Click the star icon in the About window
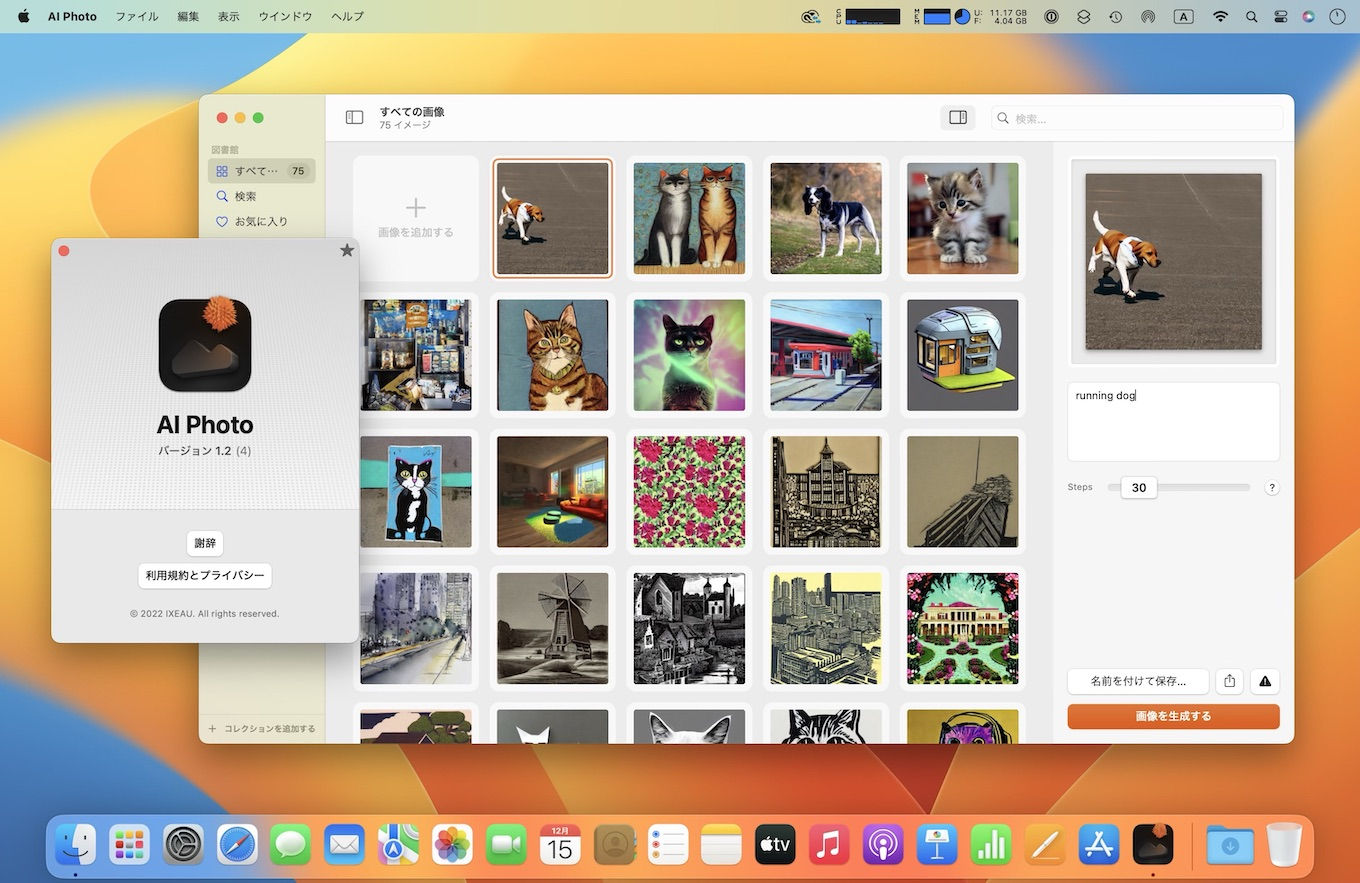 pyautogui.click(x=347, y=250)
